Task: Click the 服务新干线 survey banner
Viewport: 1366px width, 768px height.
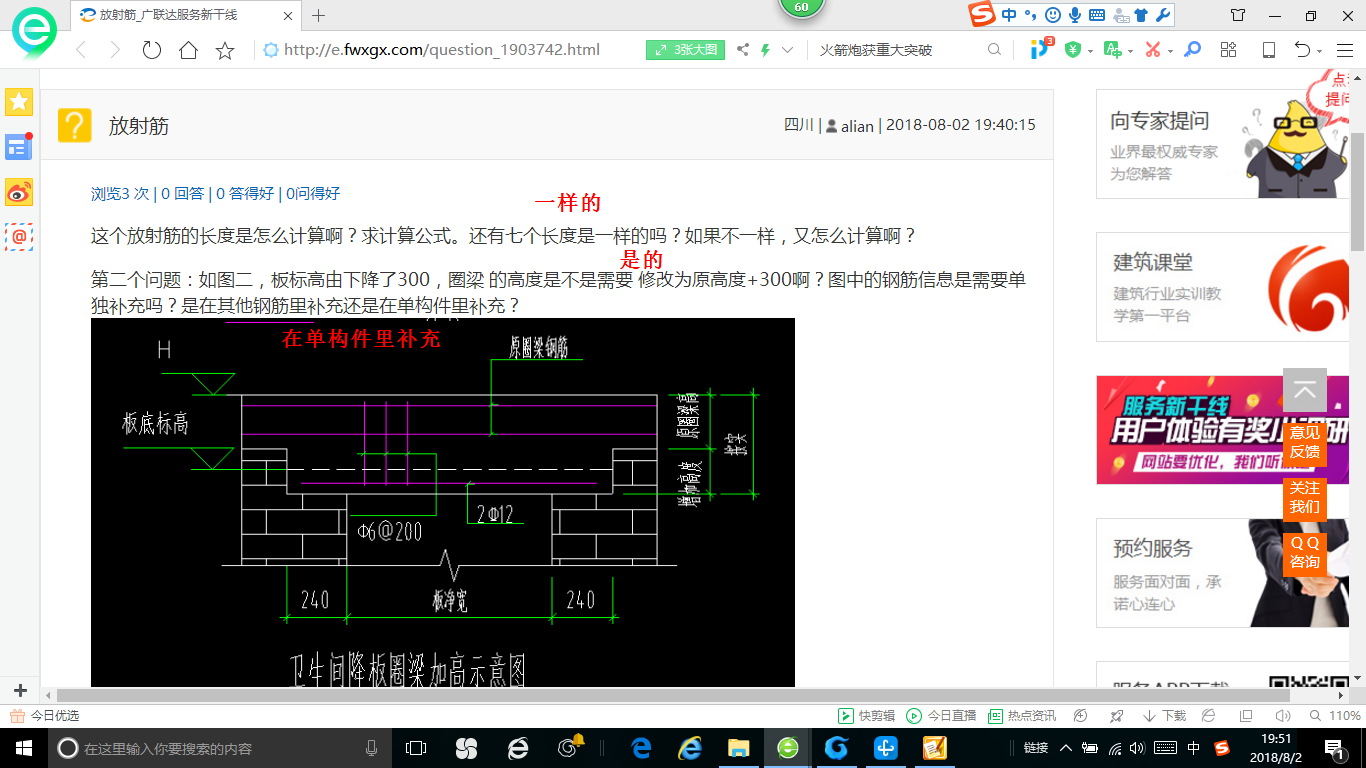Action: tap(1223, 430)
